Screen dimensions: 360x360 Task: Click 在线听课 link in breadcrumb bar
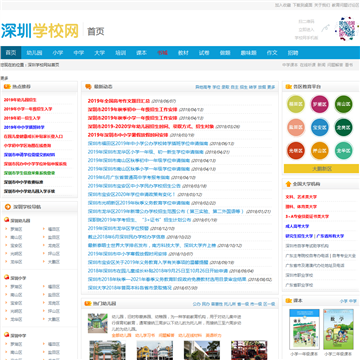307,65
